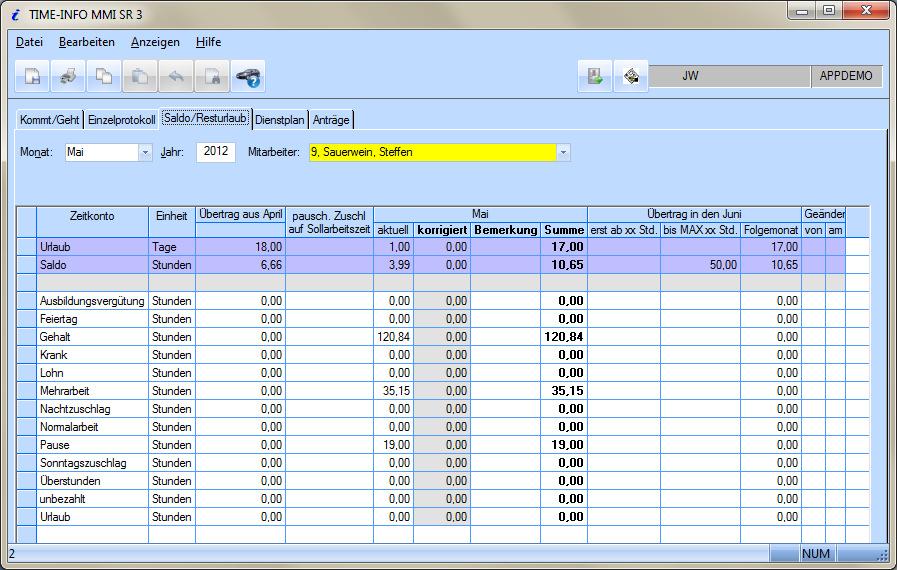Screen dimensions: 897x570
Task: Switch to the Dienstplan tab
Action: pyautogui.click(x=280, y=120)
